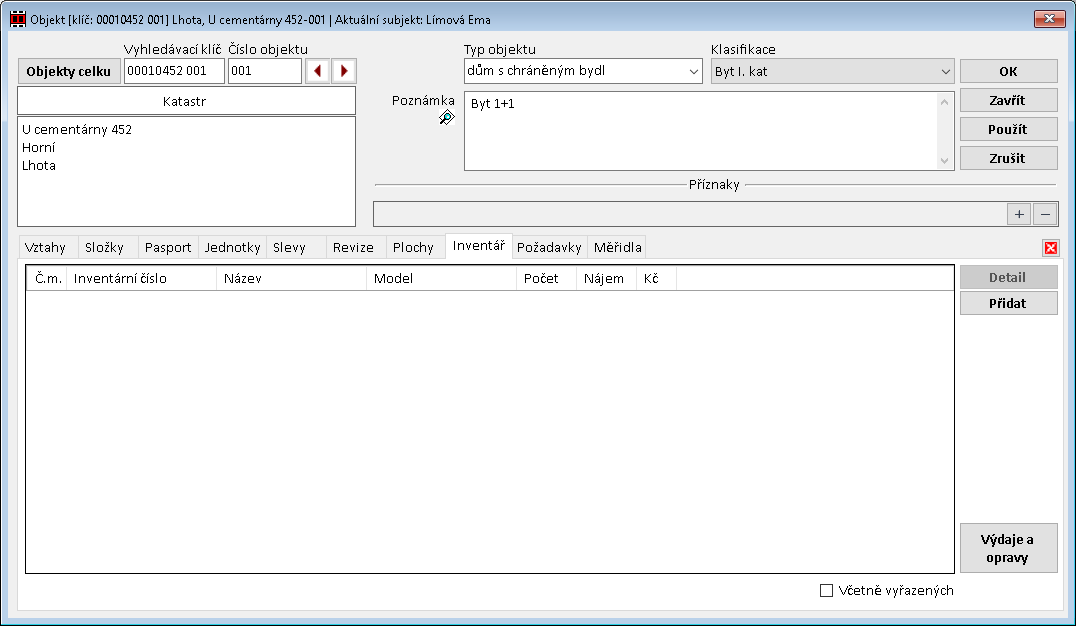
Task: Click the minus button in Příznaky bar
Action: pos(1045,214)
